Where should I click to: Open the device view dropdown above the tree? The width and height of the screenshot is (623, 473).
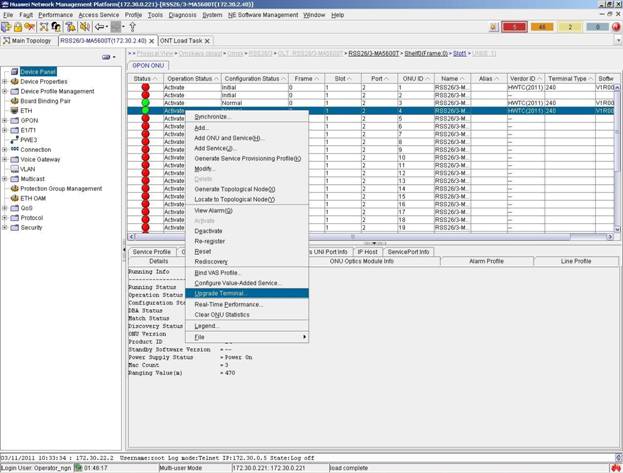tap(108, 57)
